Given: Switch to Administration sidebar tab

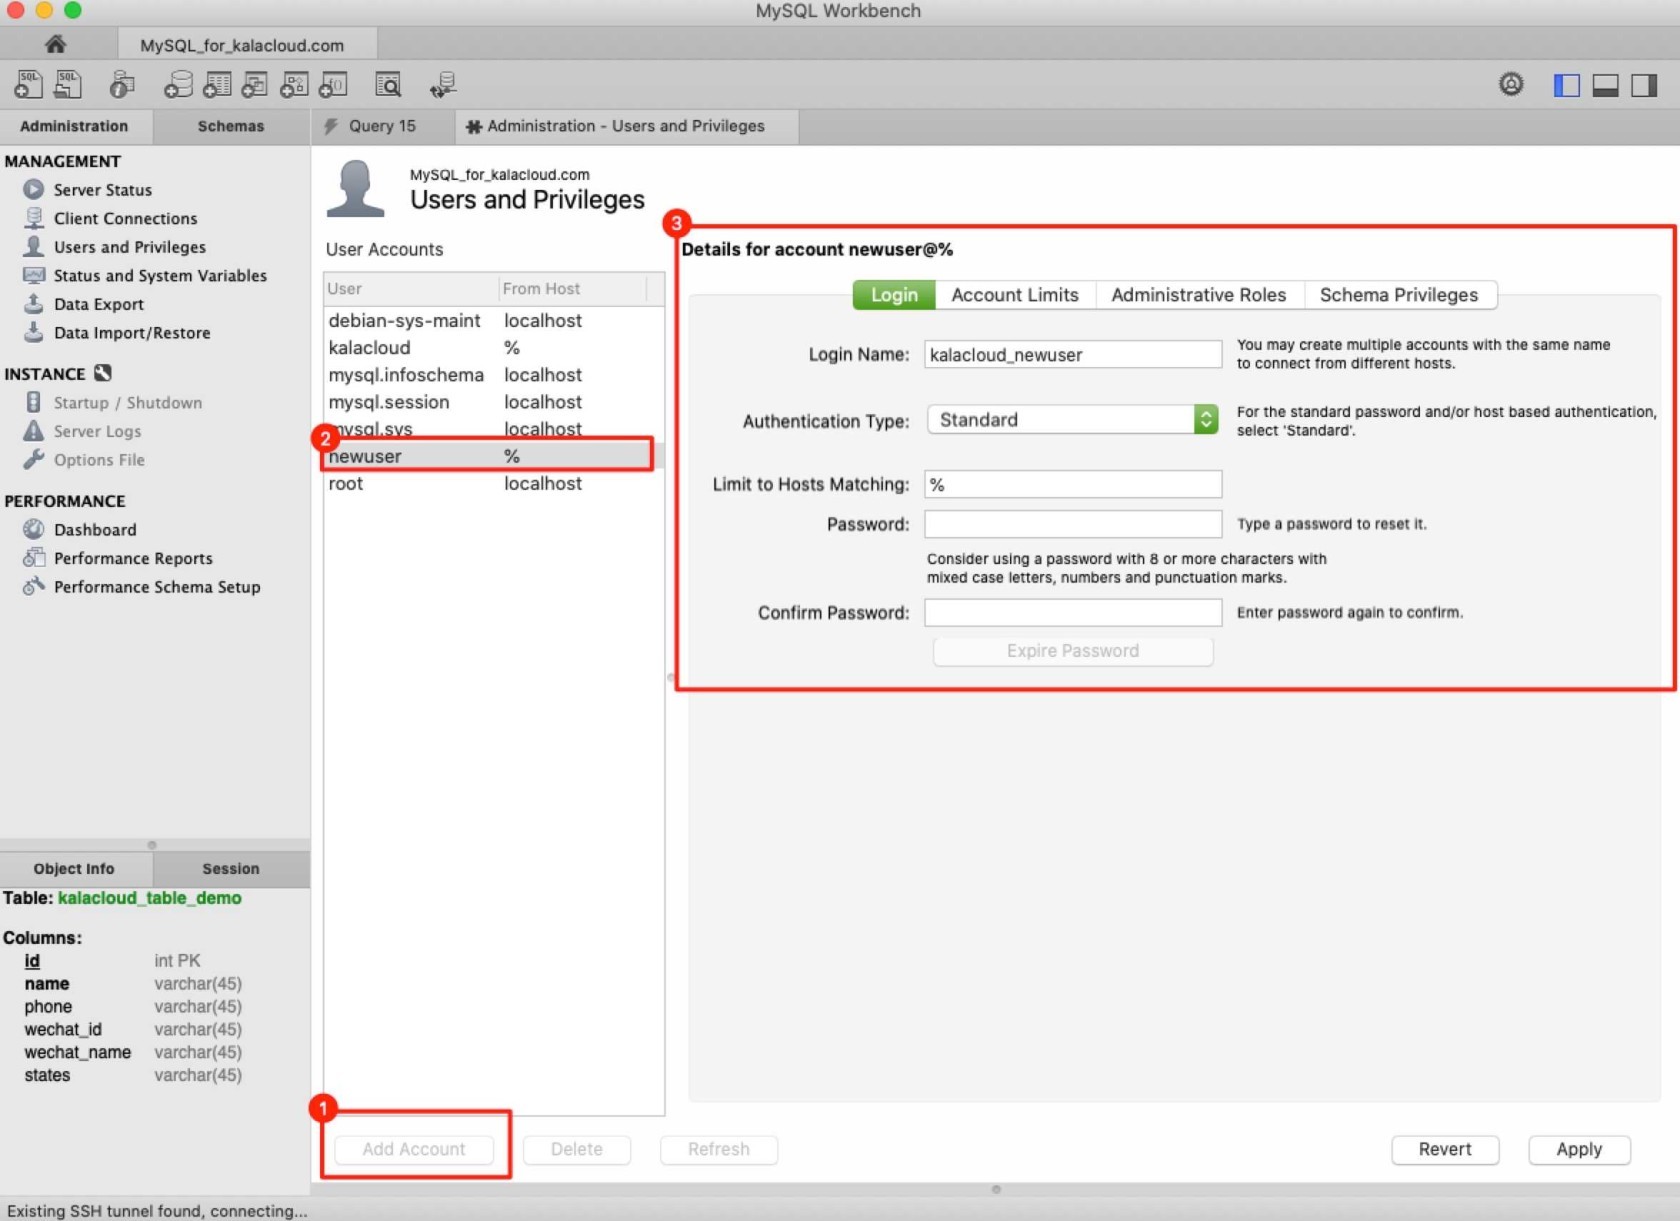Looking at the screenshot, I should (x=74, y=126).
